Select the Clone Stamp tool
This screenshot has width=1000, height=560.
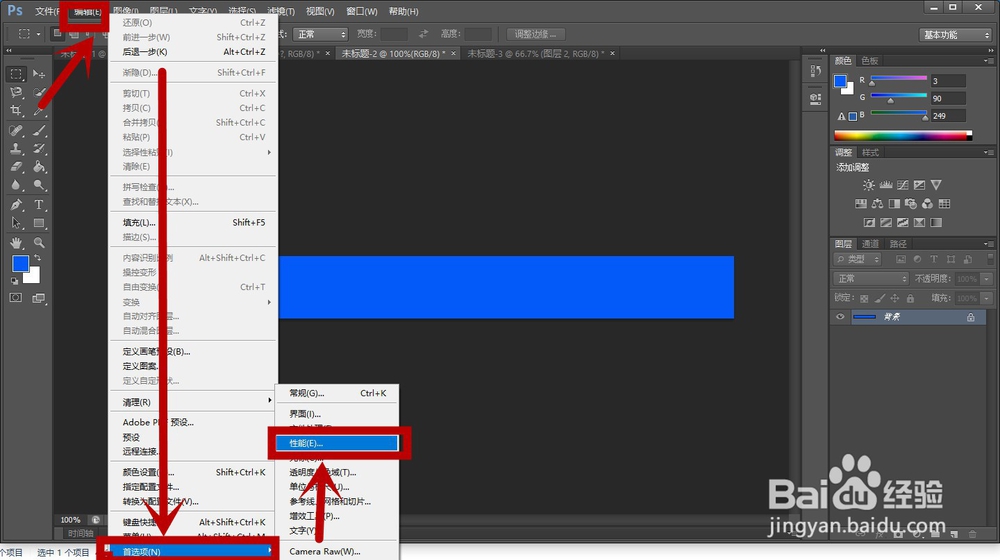[17, 149]
